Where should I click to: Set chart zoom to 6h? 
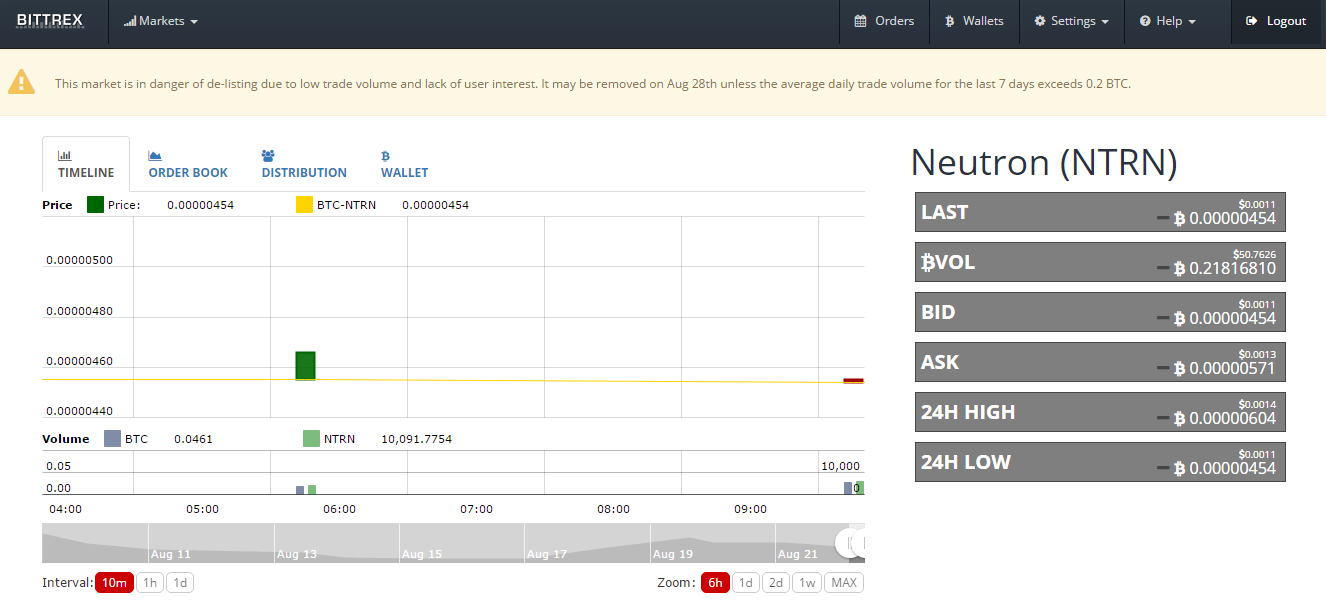[715, 583]
